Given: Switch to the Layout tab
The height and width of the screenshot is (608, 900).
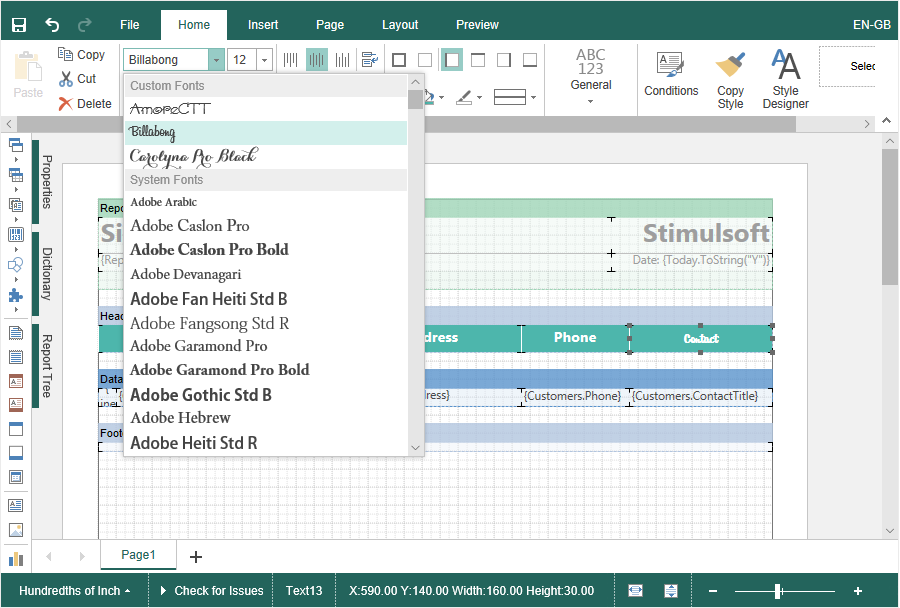Looking at the screenshot, I should point(400,25).
